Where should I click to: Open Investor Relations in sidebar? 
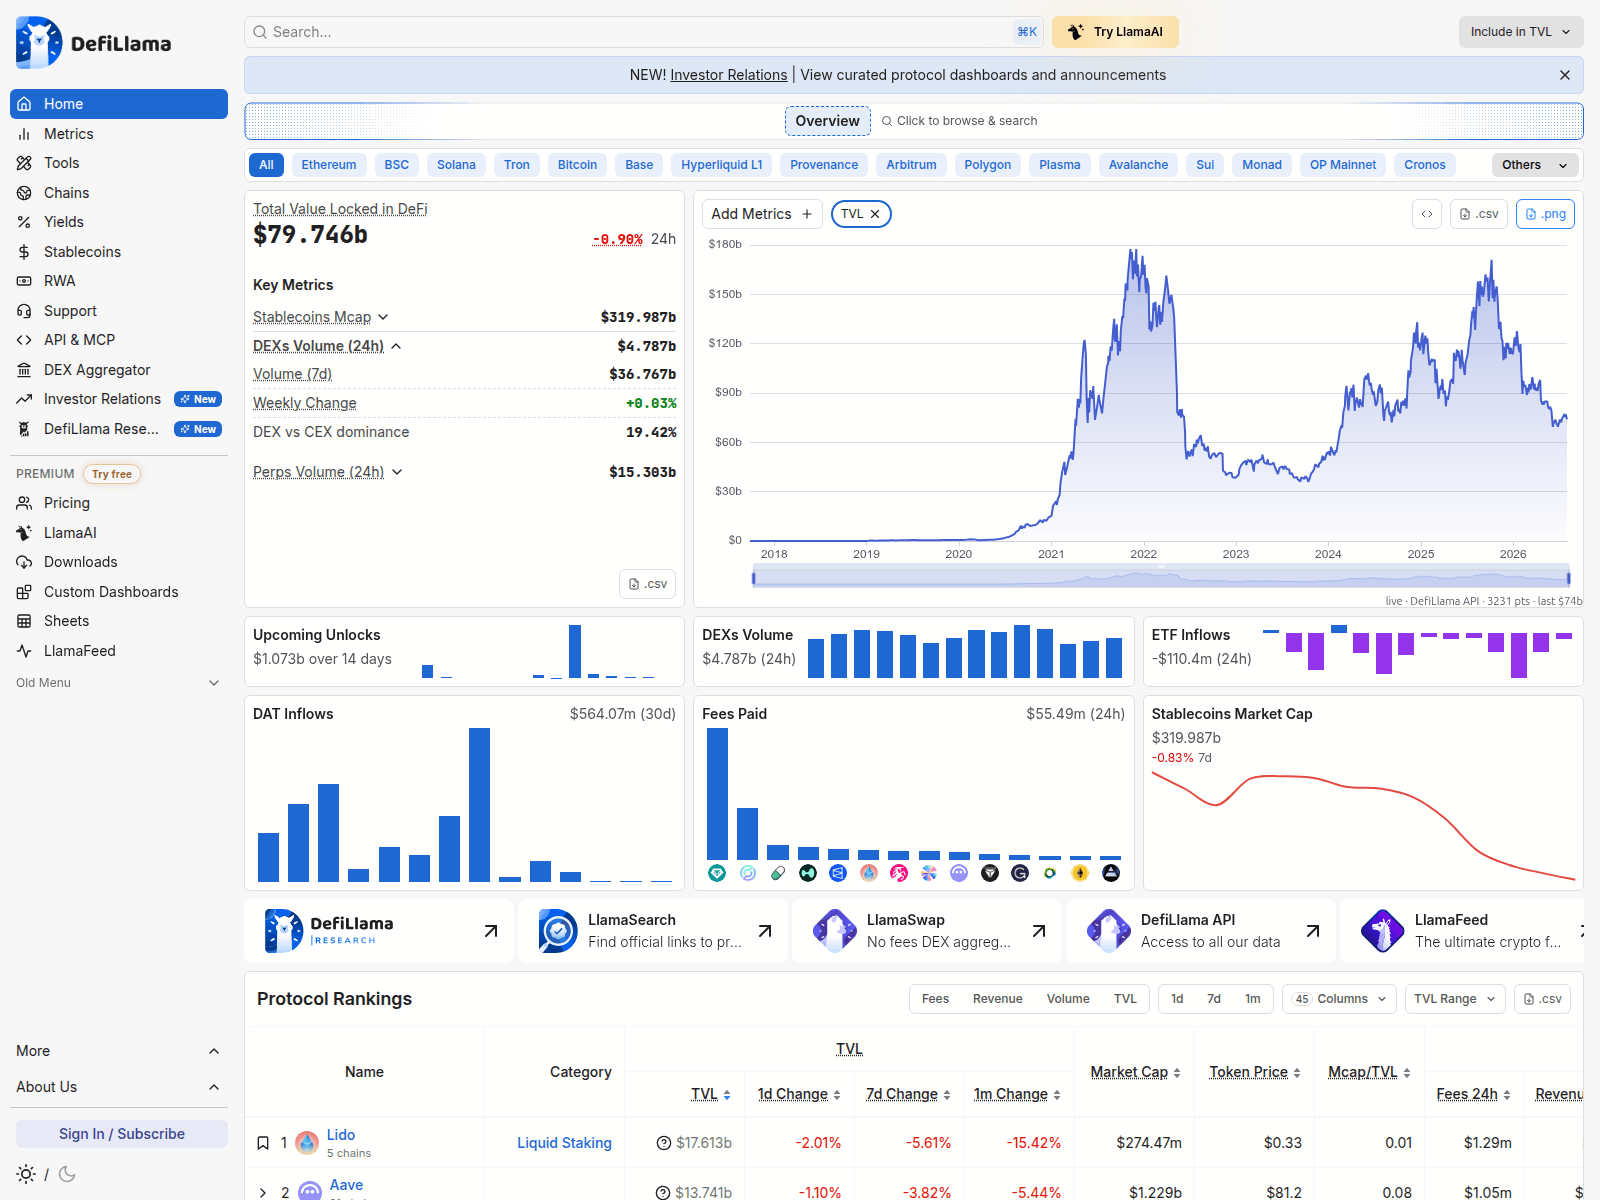point(119,399)
